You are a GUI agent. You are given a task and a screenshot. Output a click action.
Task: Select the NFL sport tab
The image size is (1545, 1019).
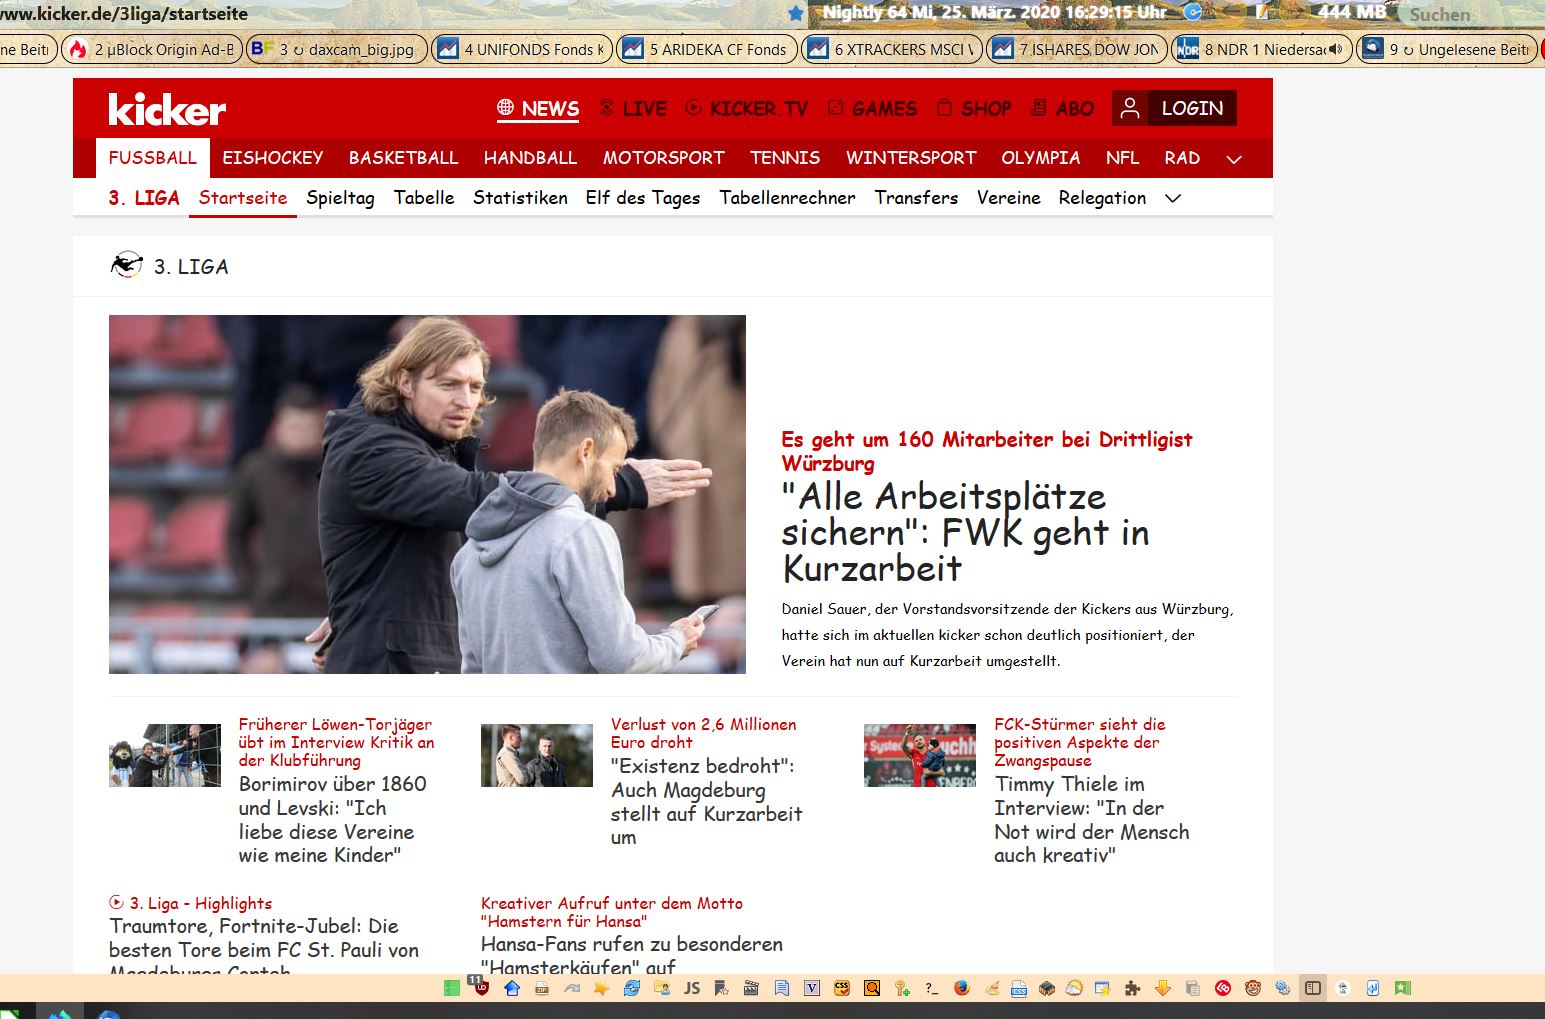point(1122,158)
